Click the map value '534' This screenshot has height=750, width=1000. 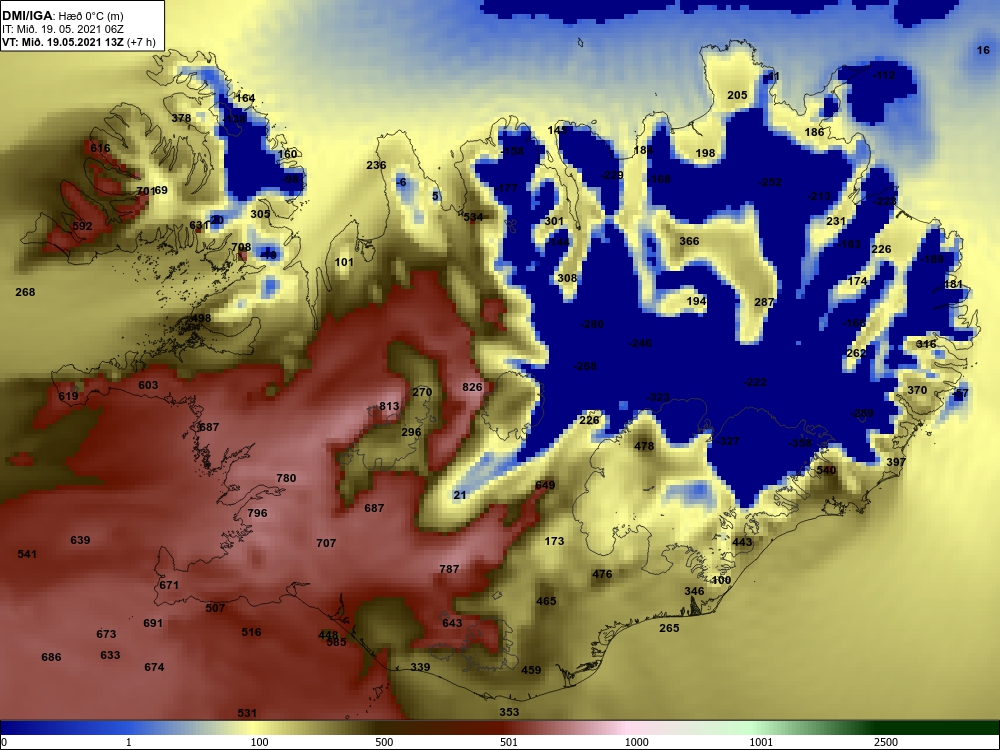click(x=473, y=217)
